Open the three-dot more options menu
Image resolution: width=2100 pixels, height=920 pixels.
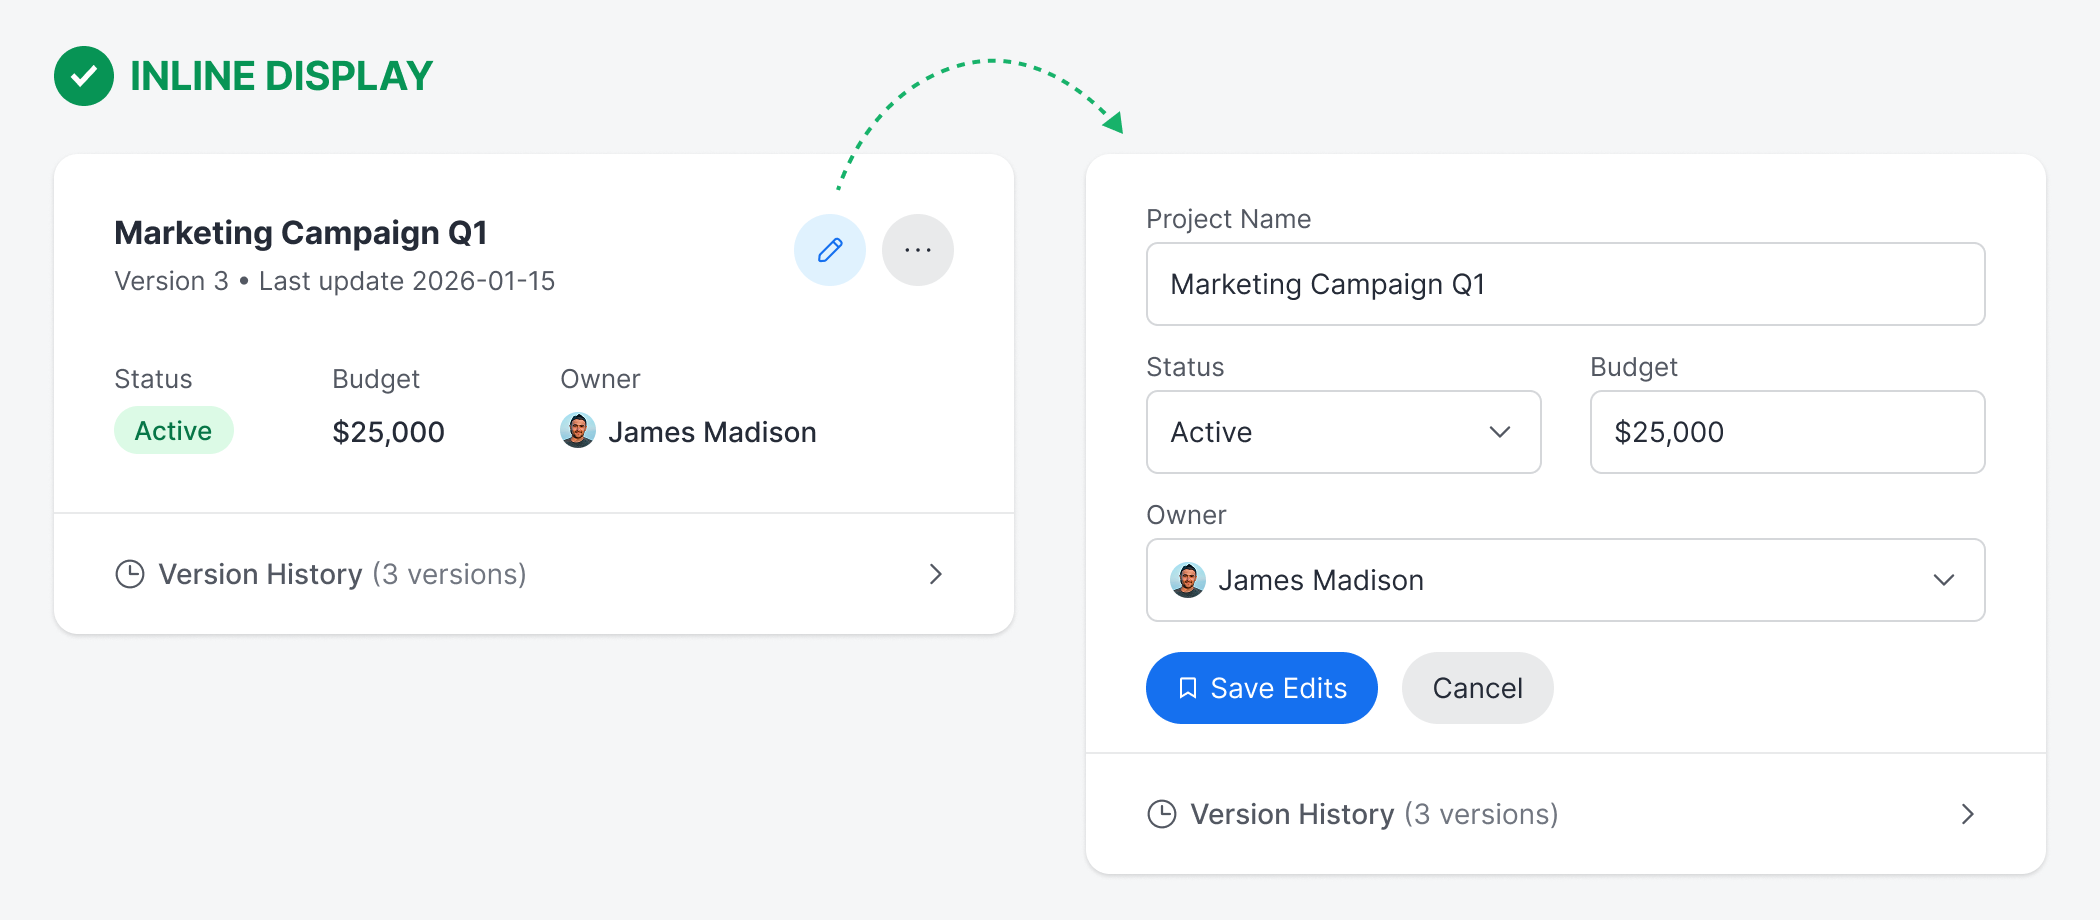(x=917, y=250)
